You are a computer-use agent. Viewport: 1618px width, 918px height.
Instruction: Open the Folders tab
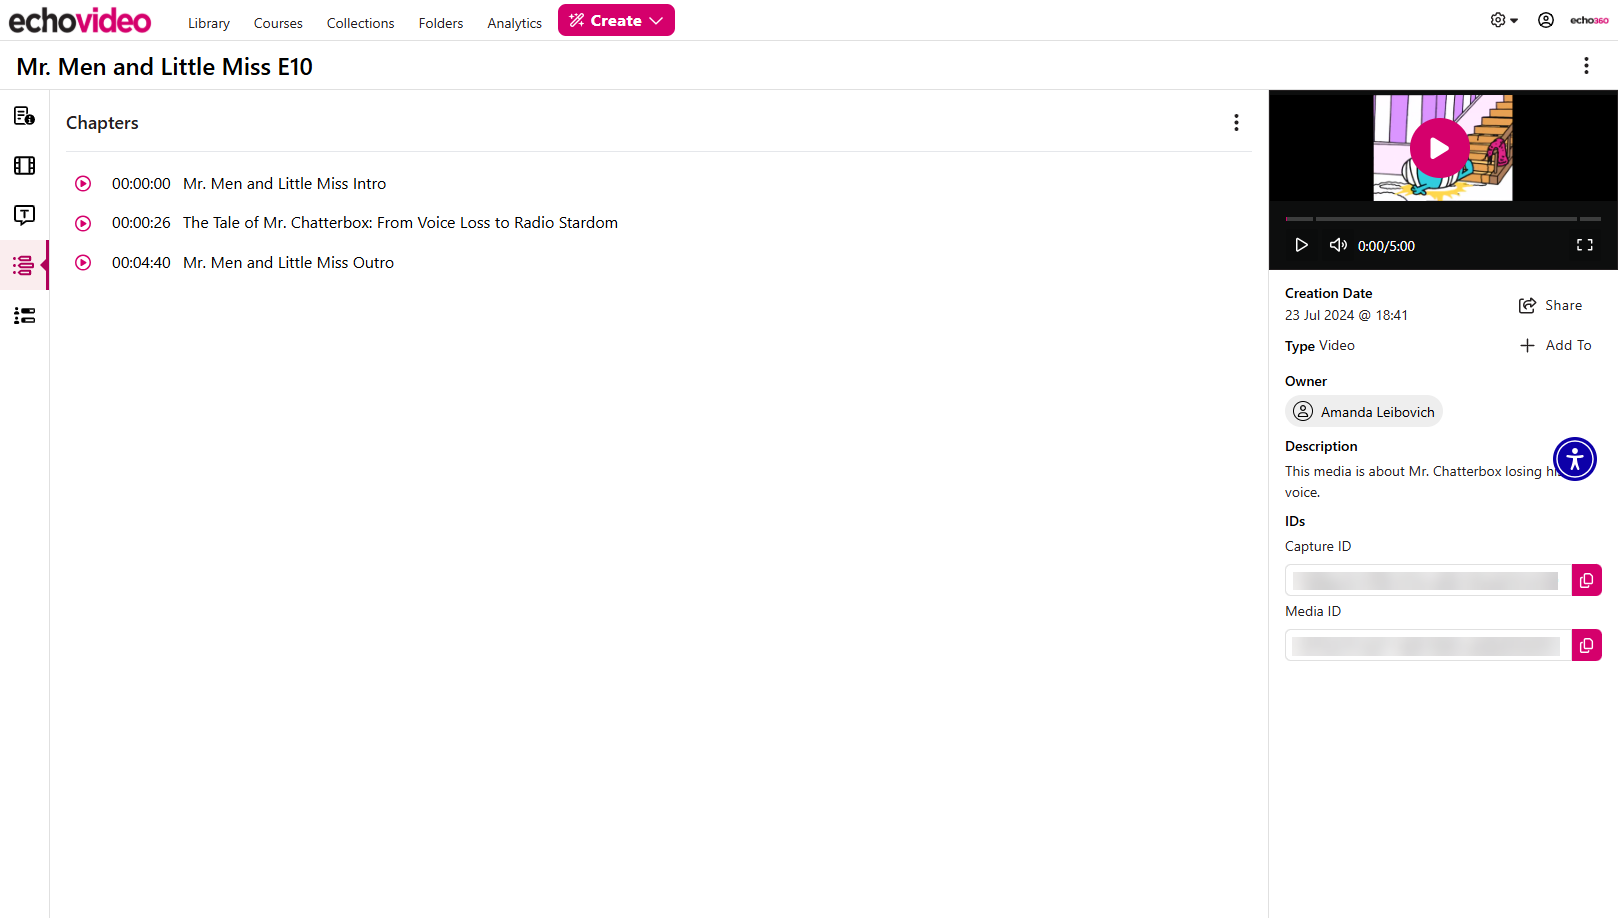click(x=441, y=23)
